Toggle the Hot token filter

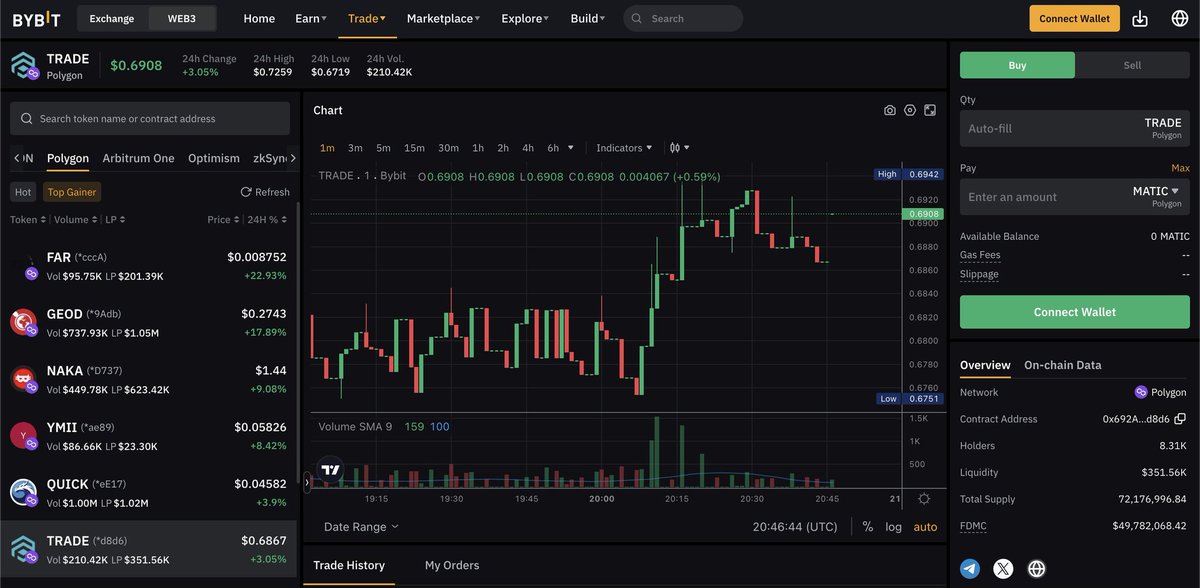23,192
